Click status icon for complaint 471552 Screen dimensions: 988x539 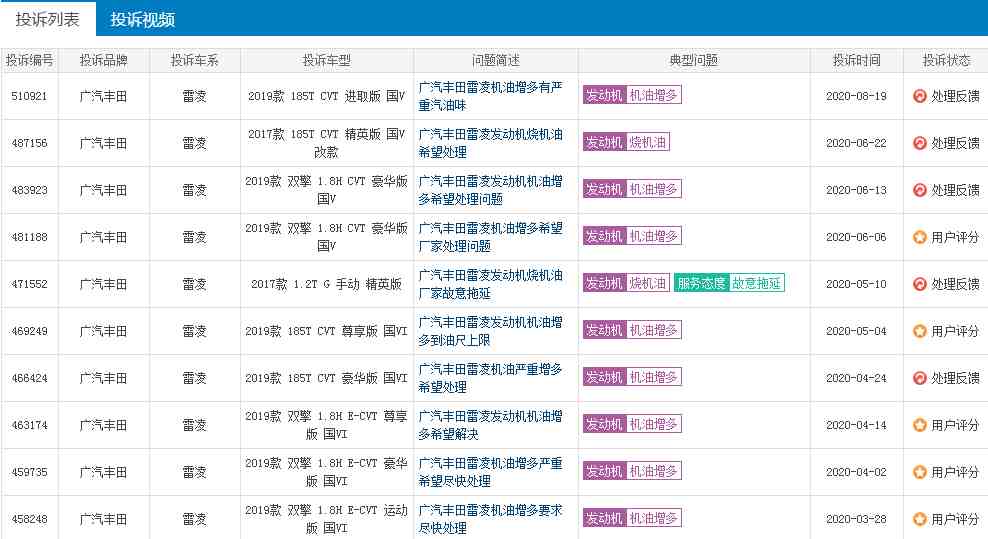click(x=920, y=284)
